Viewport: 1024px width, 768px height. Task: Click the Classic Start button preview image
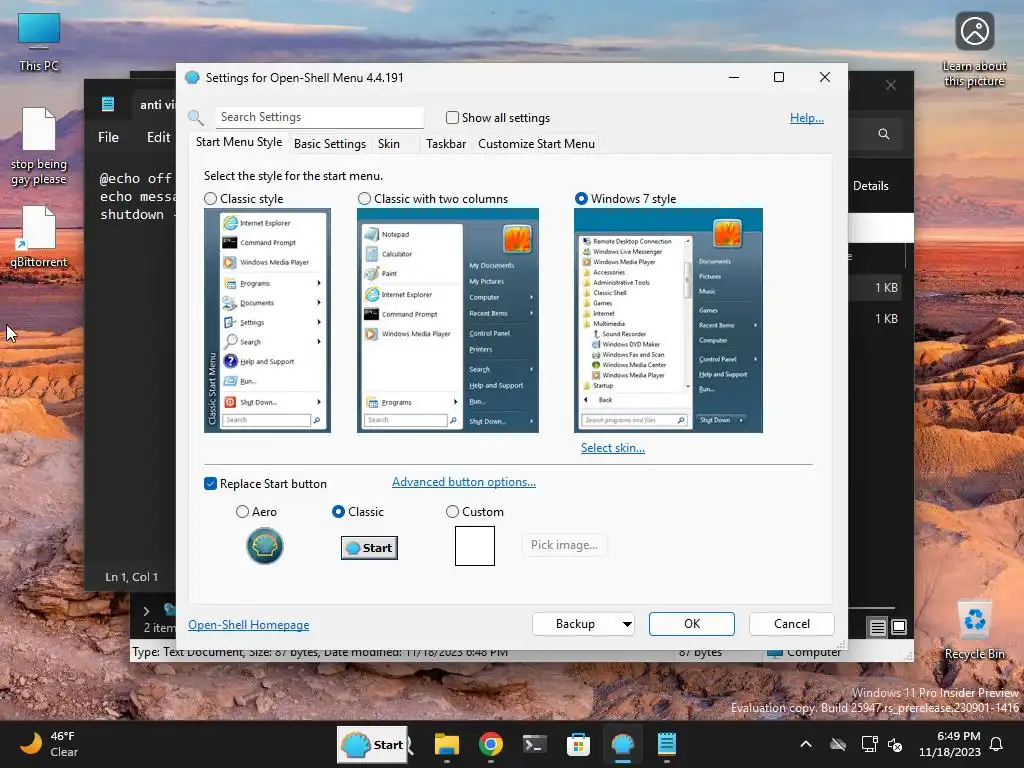point(369,547)
